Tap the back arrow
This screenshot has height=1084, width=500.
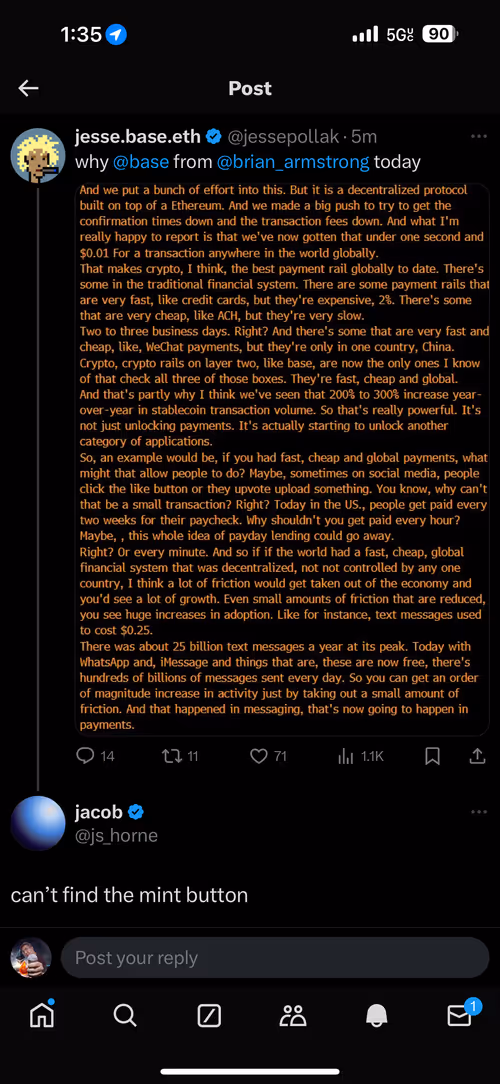(28, 88)
